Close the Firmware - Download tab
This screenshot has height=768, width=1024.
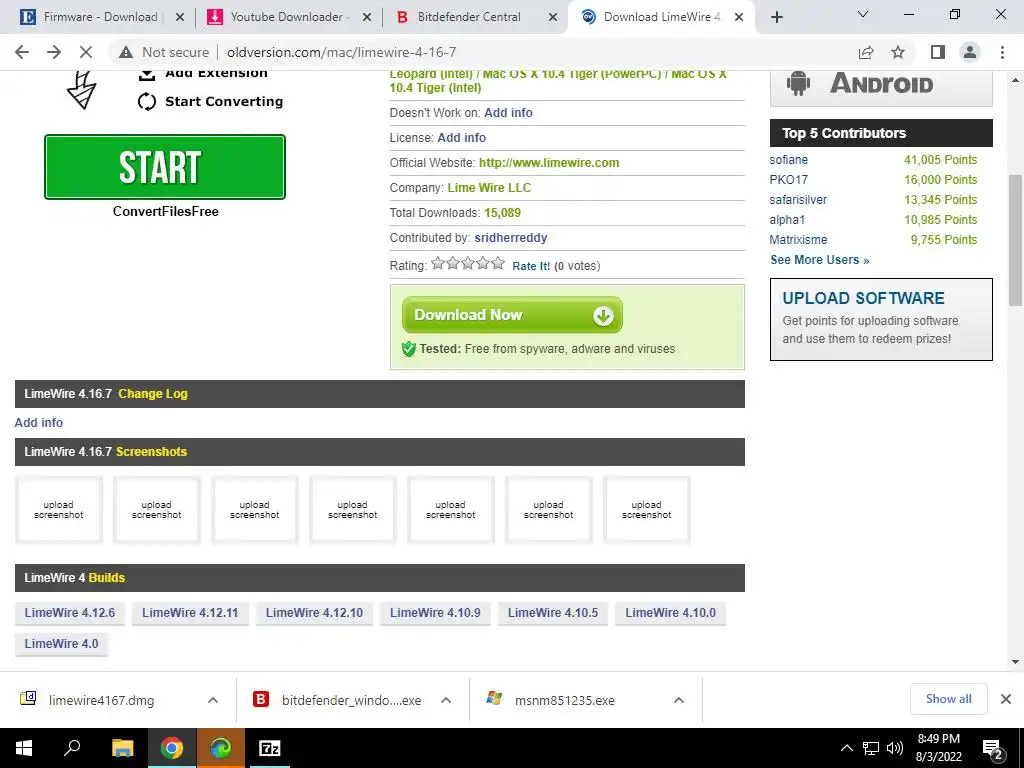[x=180, y=17]
